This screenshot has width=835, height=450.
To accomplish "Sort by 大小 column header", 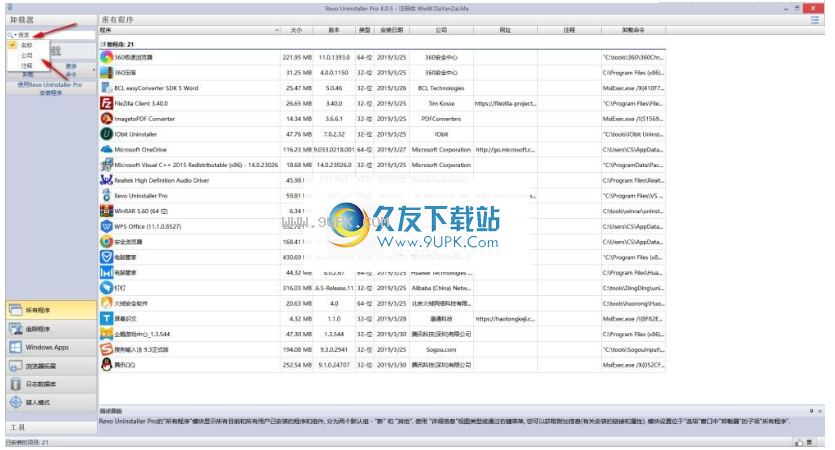I will pyautogui.click(x=297, y=30).
